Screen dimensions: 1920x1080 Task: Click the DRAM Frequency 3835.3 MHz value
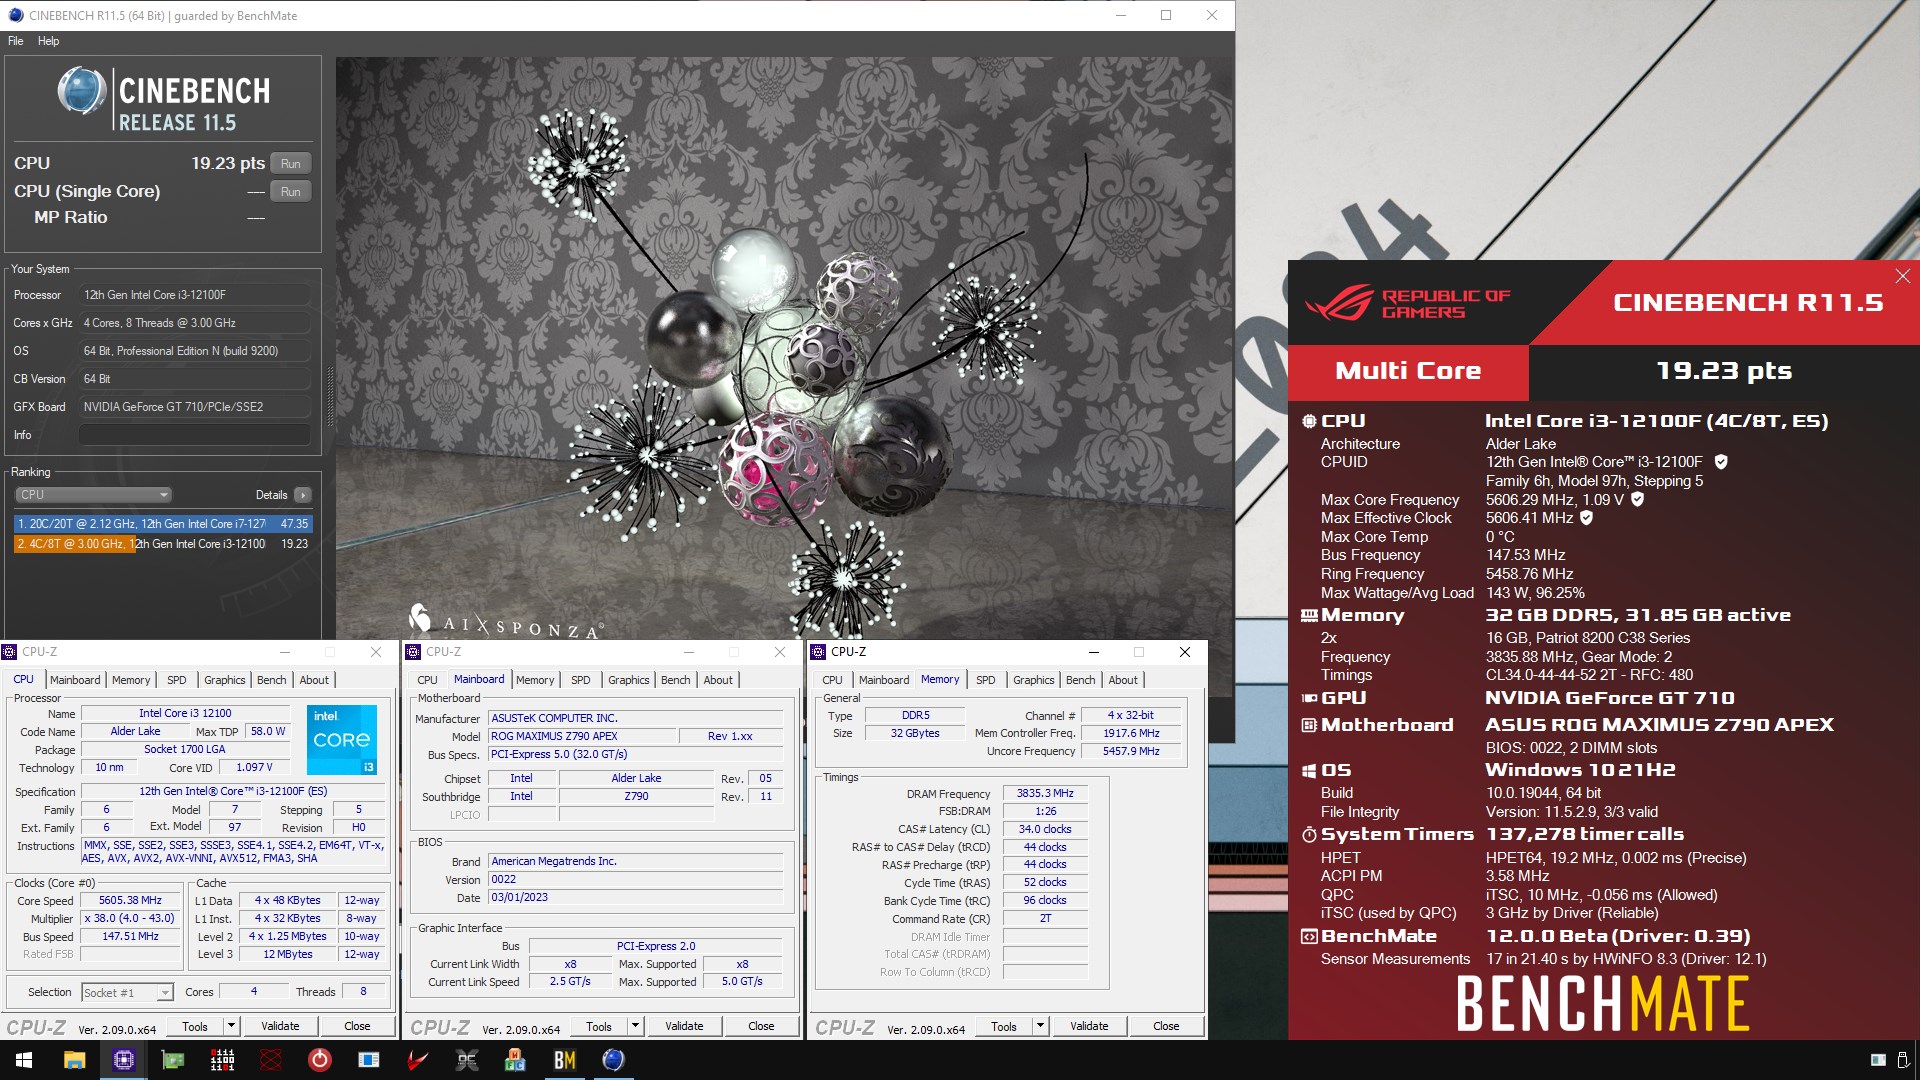tap(1045, 794)
